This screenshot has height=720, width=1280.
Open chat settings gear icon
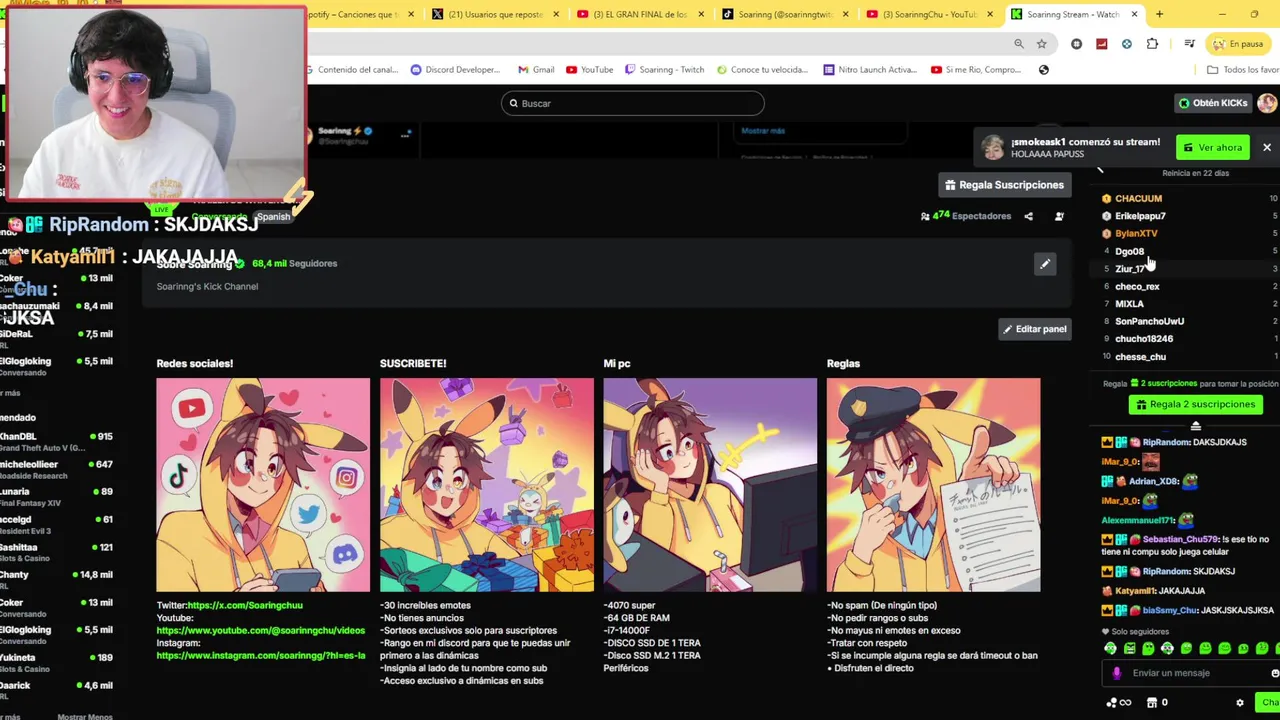[x=1240, y=702]
